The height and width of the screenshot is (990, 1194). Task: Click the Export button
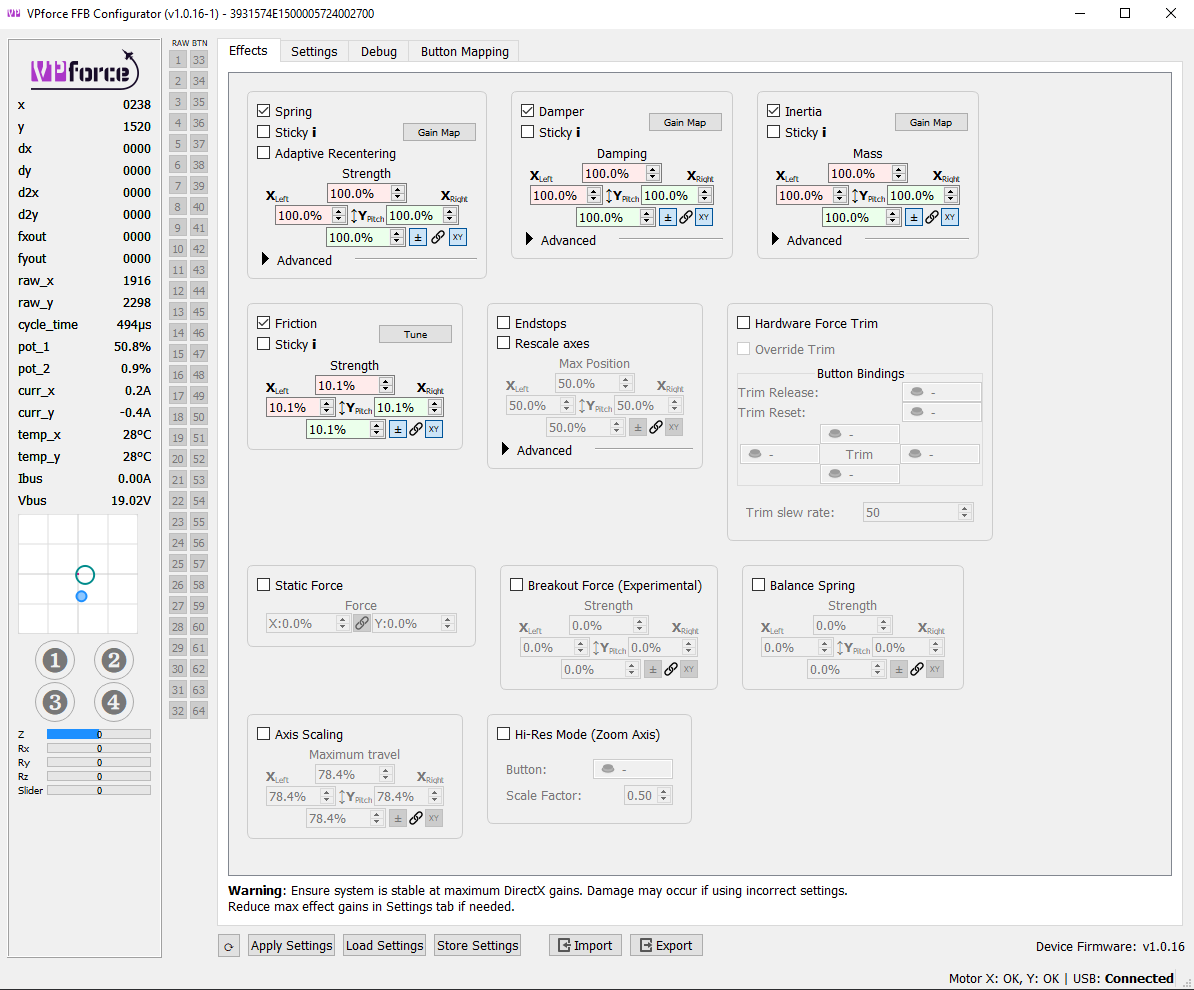[x=666, y=945]
